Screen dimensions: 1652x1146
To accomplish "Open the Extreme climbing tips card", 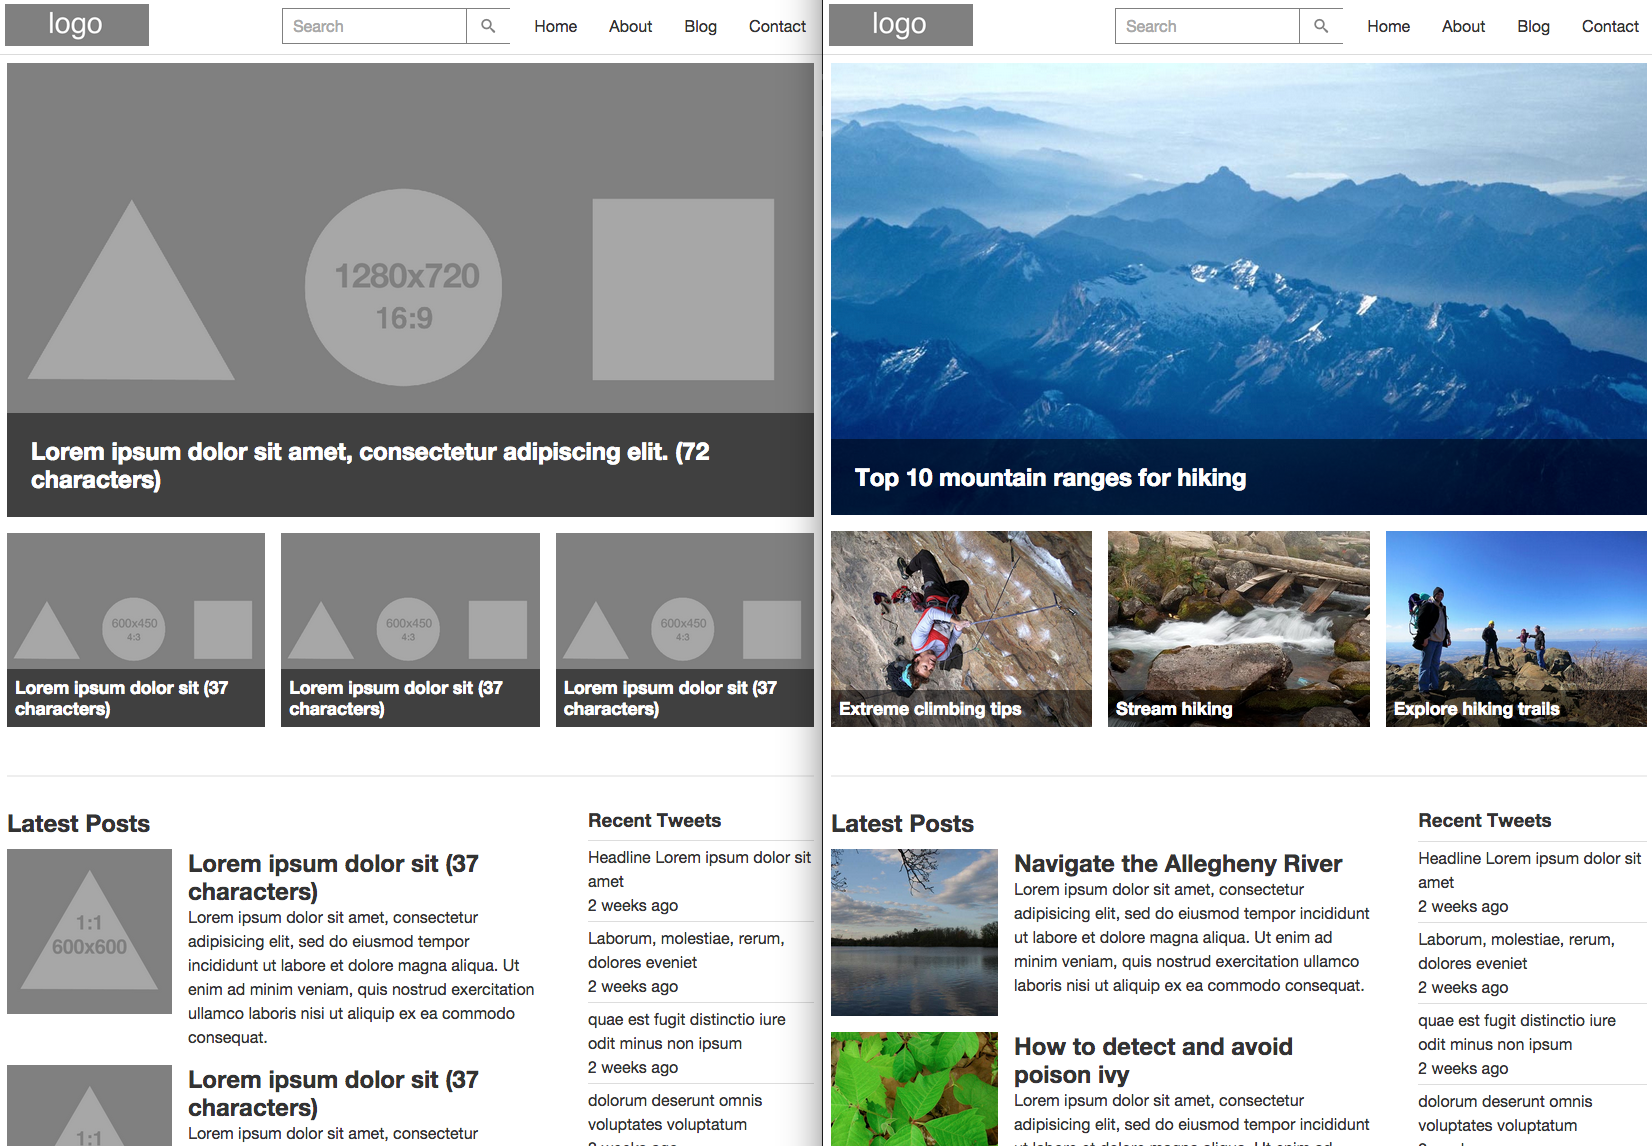I will point(961,629).
